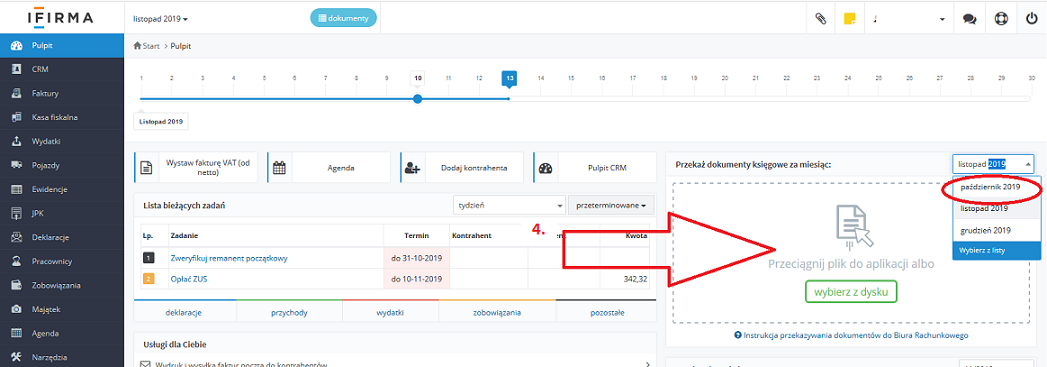Viewport: 1047px width, 367px height.
Task: Switch to the wydatki tab
Action: coord(390,312)
